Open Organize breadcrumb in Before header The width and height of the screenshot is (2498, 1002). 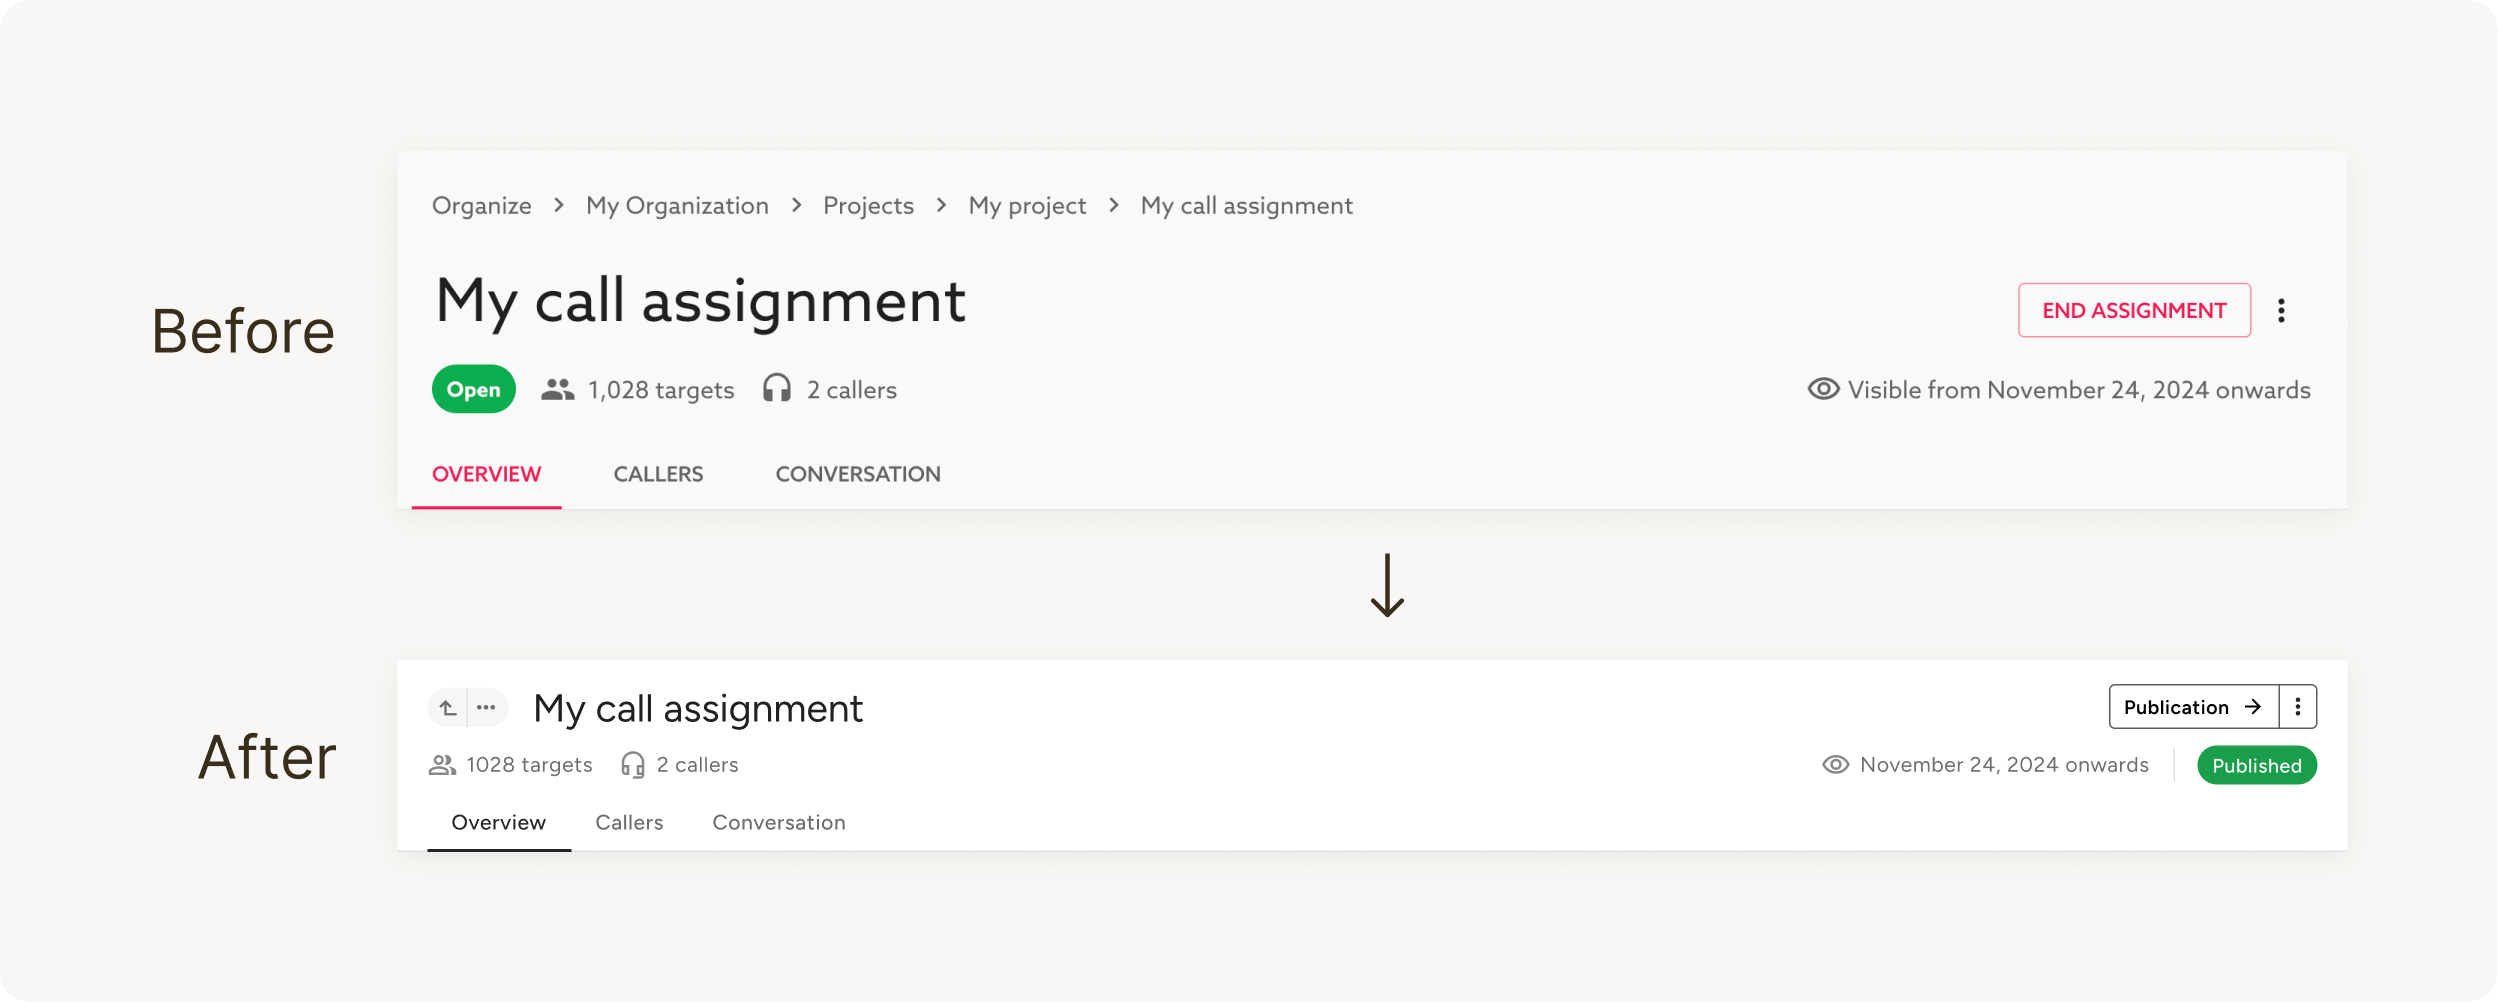[x=481, y=206]
